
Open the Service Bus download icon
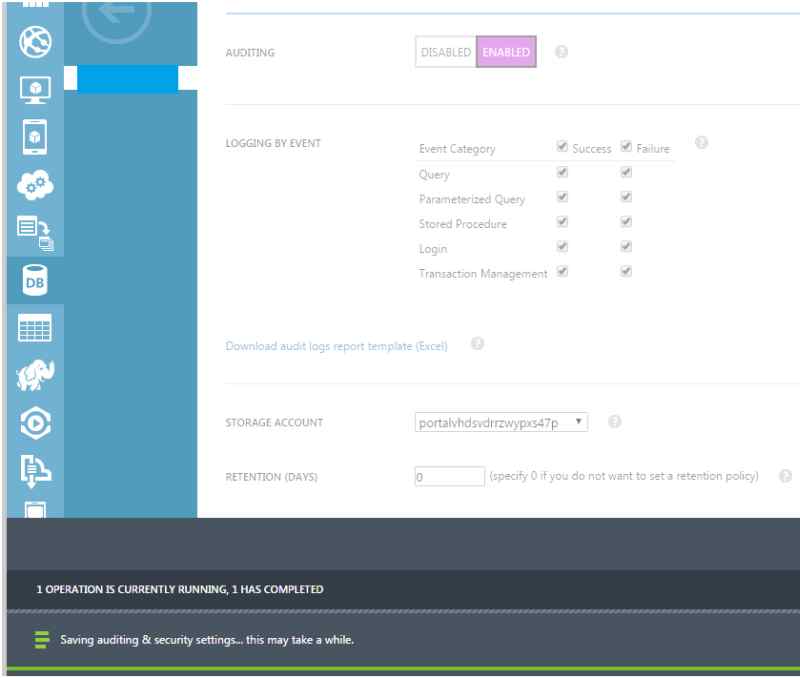(x=35, y=470)
